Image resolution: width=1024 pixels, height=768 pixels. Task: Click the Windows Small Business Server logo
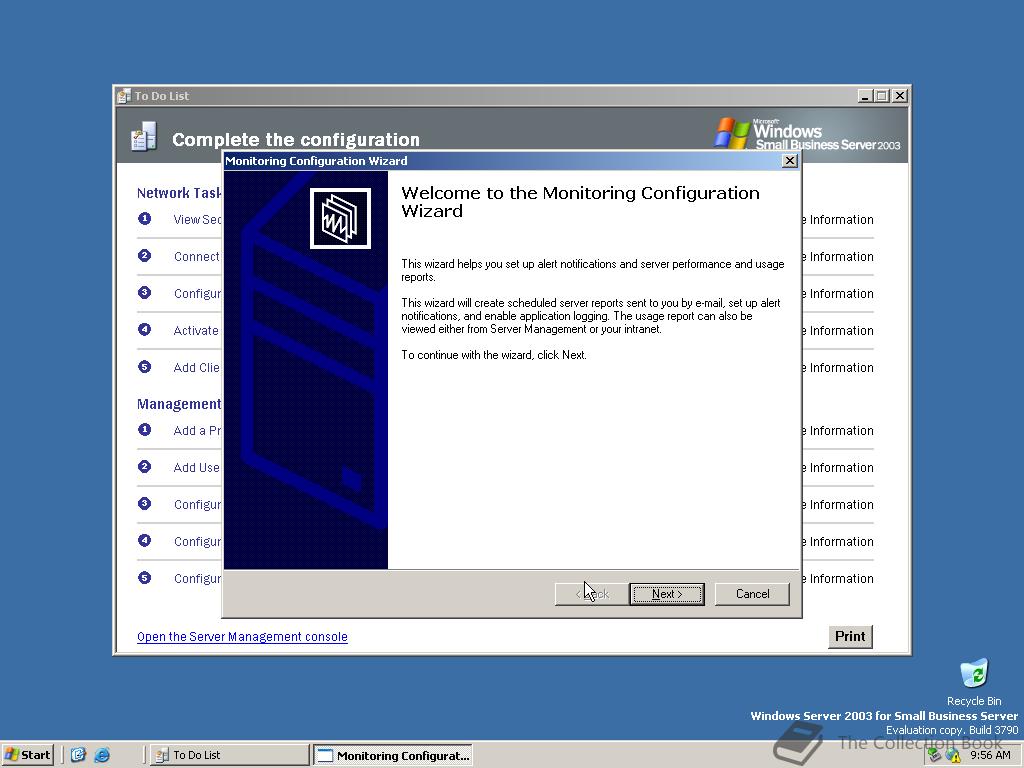coord(807,134)
